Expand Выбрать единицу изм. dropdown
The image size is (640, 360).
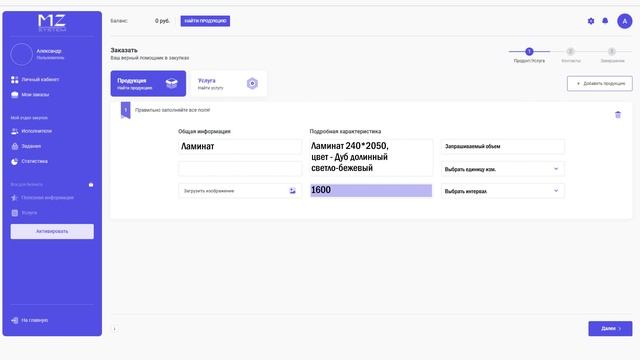tap(502, 169)
